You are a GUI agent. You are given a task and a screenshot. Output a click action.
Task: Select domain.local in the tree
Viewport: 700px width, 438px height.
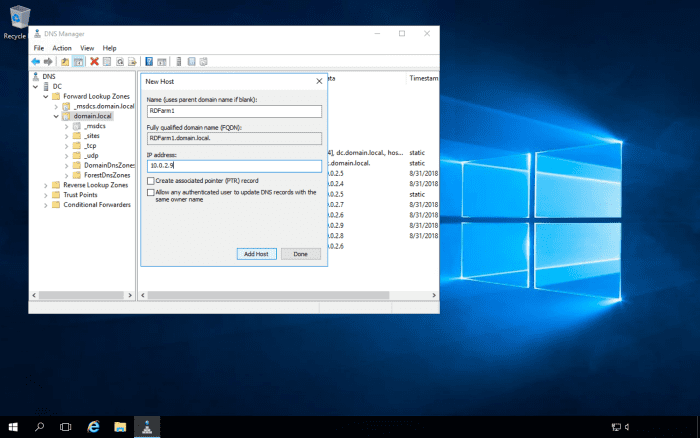[x=92, y=116]
